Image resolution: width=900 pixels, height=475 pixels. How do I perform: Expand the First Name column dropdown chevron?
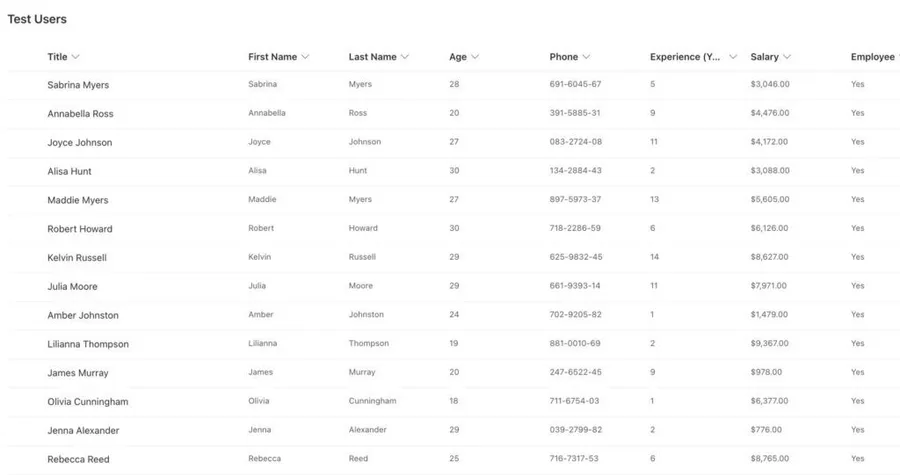point(305,57)
